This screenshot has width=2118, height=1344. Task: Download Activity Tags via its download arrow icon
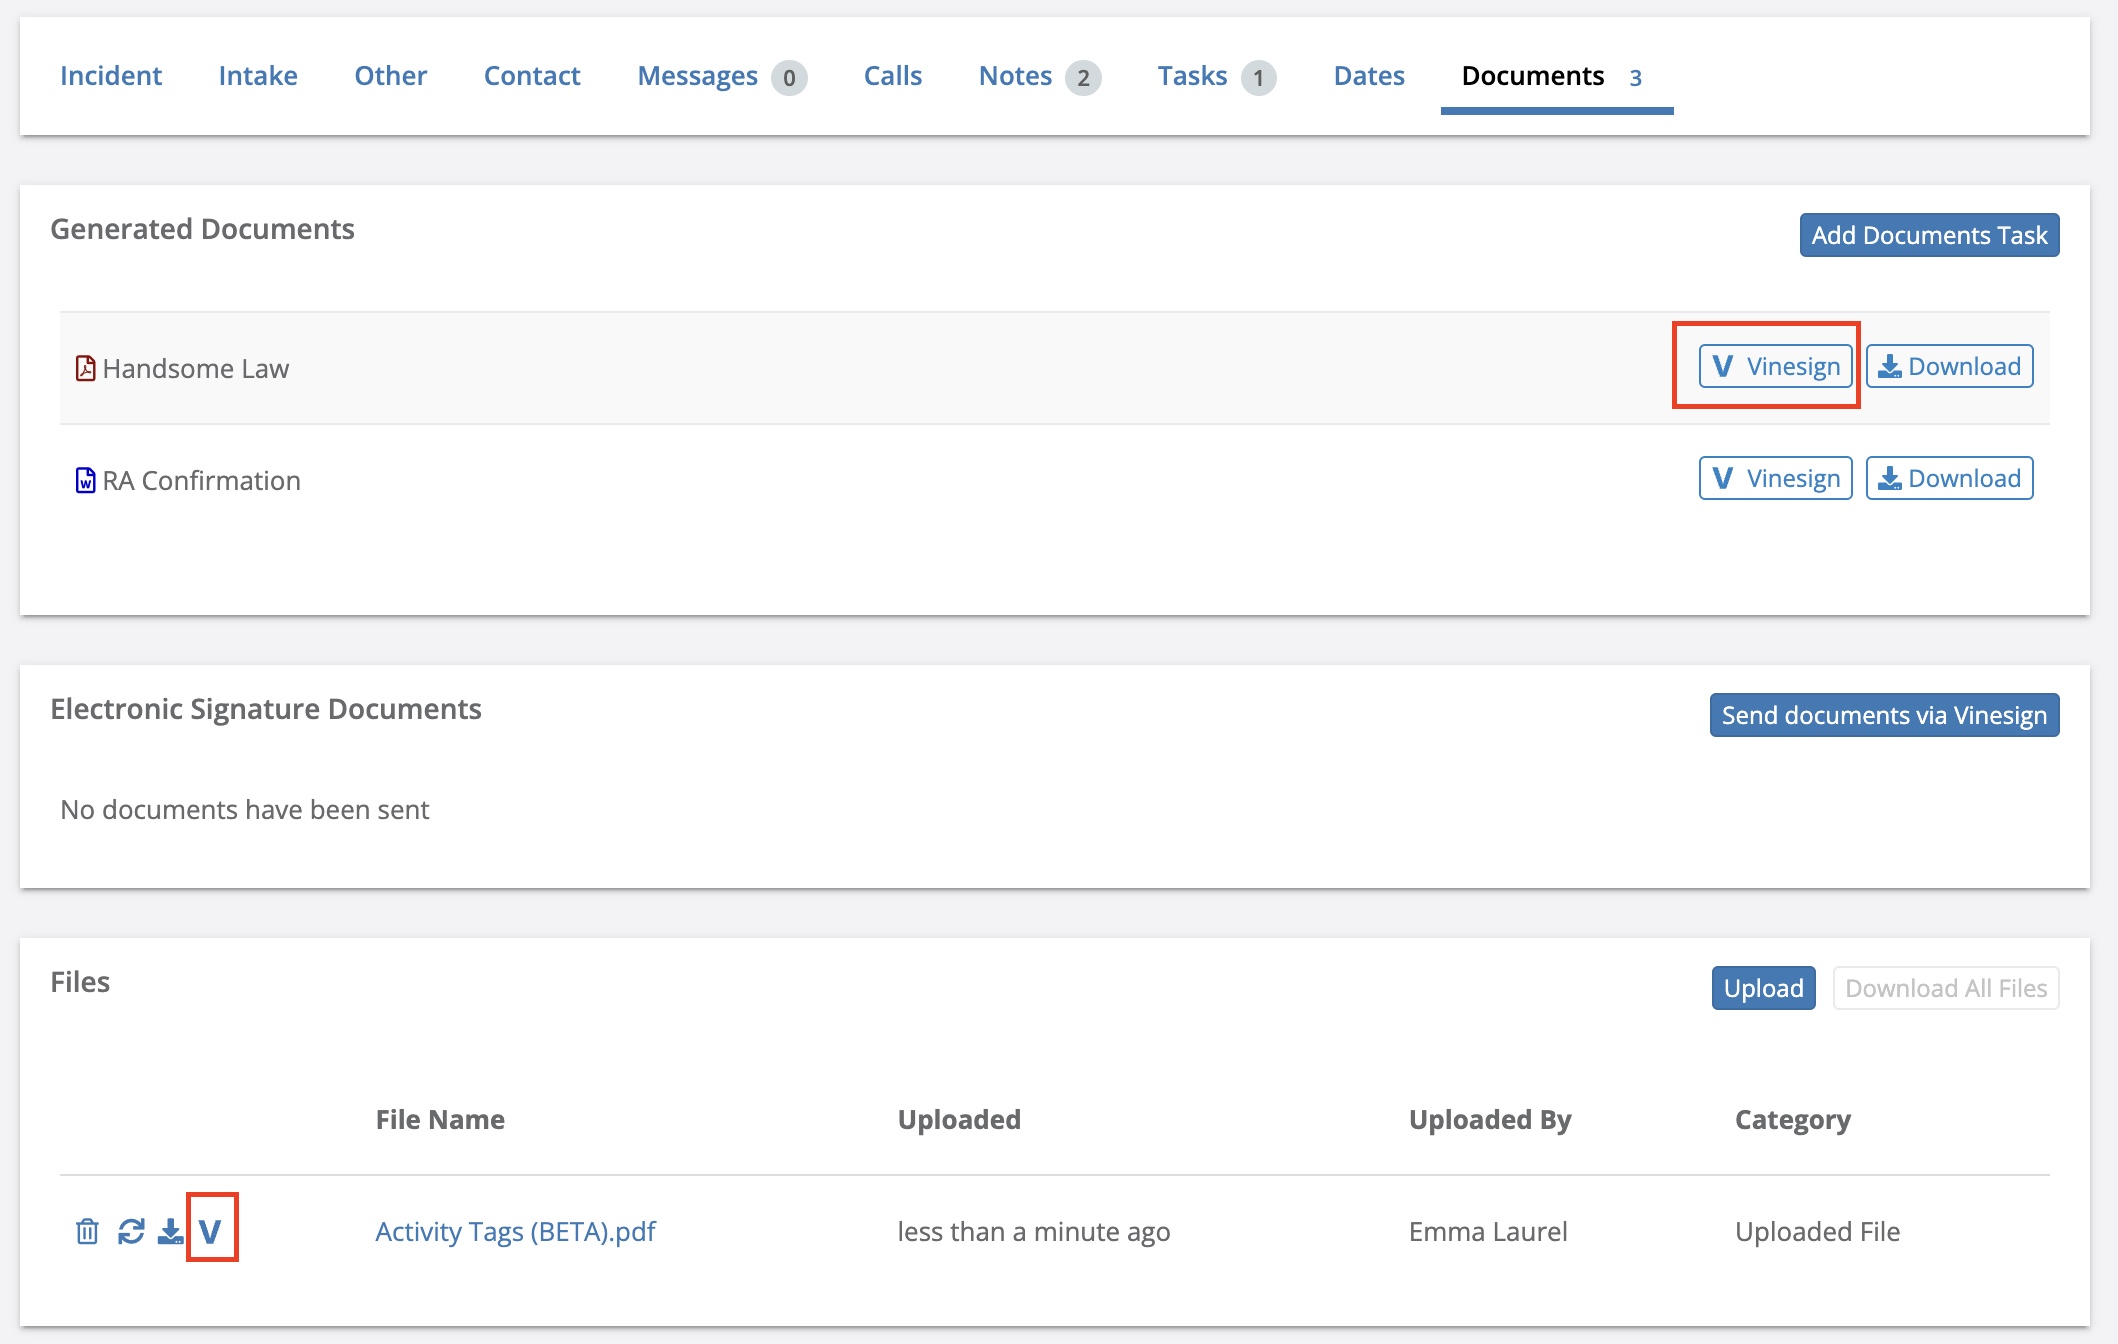tap(169, 1231)
